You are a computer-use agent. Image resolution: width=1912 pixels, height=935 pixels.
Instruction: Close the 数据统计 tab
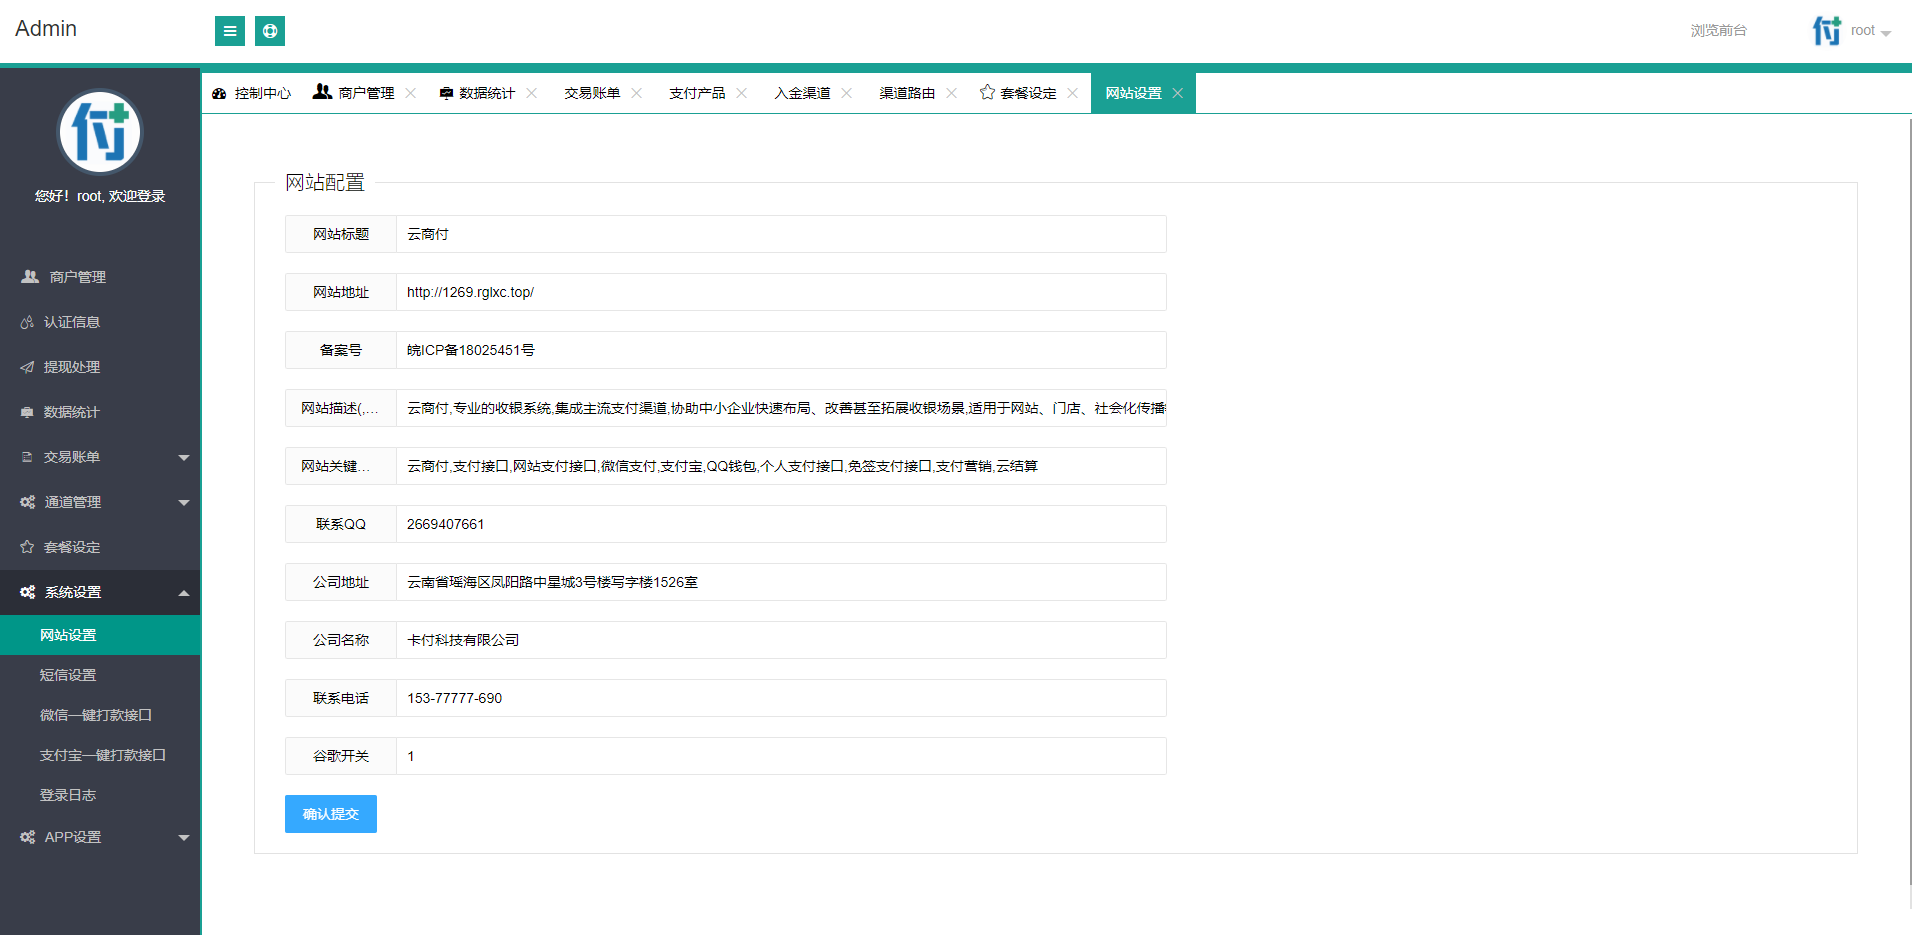pos(532,93)
